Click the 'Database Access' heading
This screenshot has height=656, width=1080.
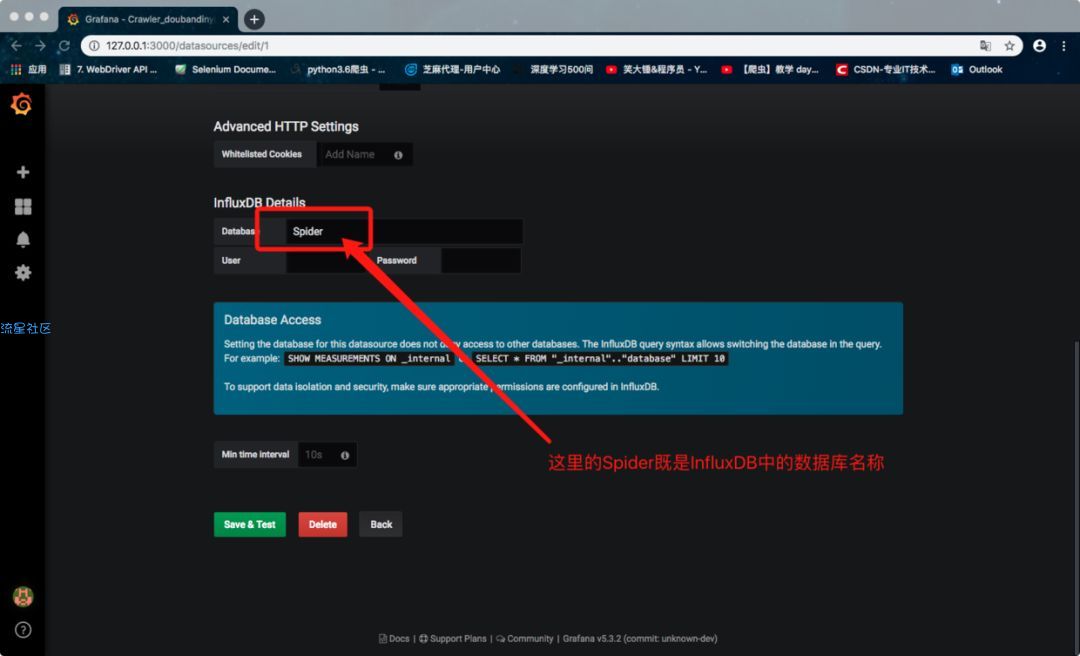pyautogui.click(x=272, y=320)
